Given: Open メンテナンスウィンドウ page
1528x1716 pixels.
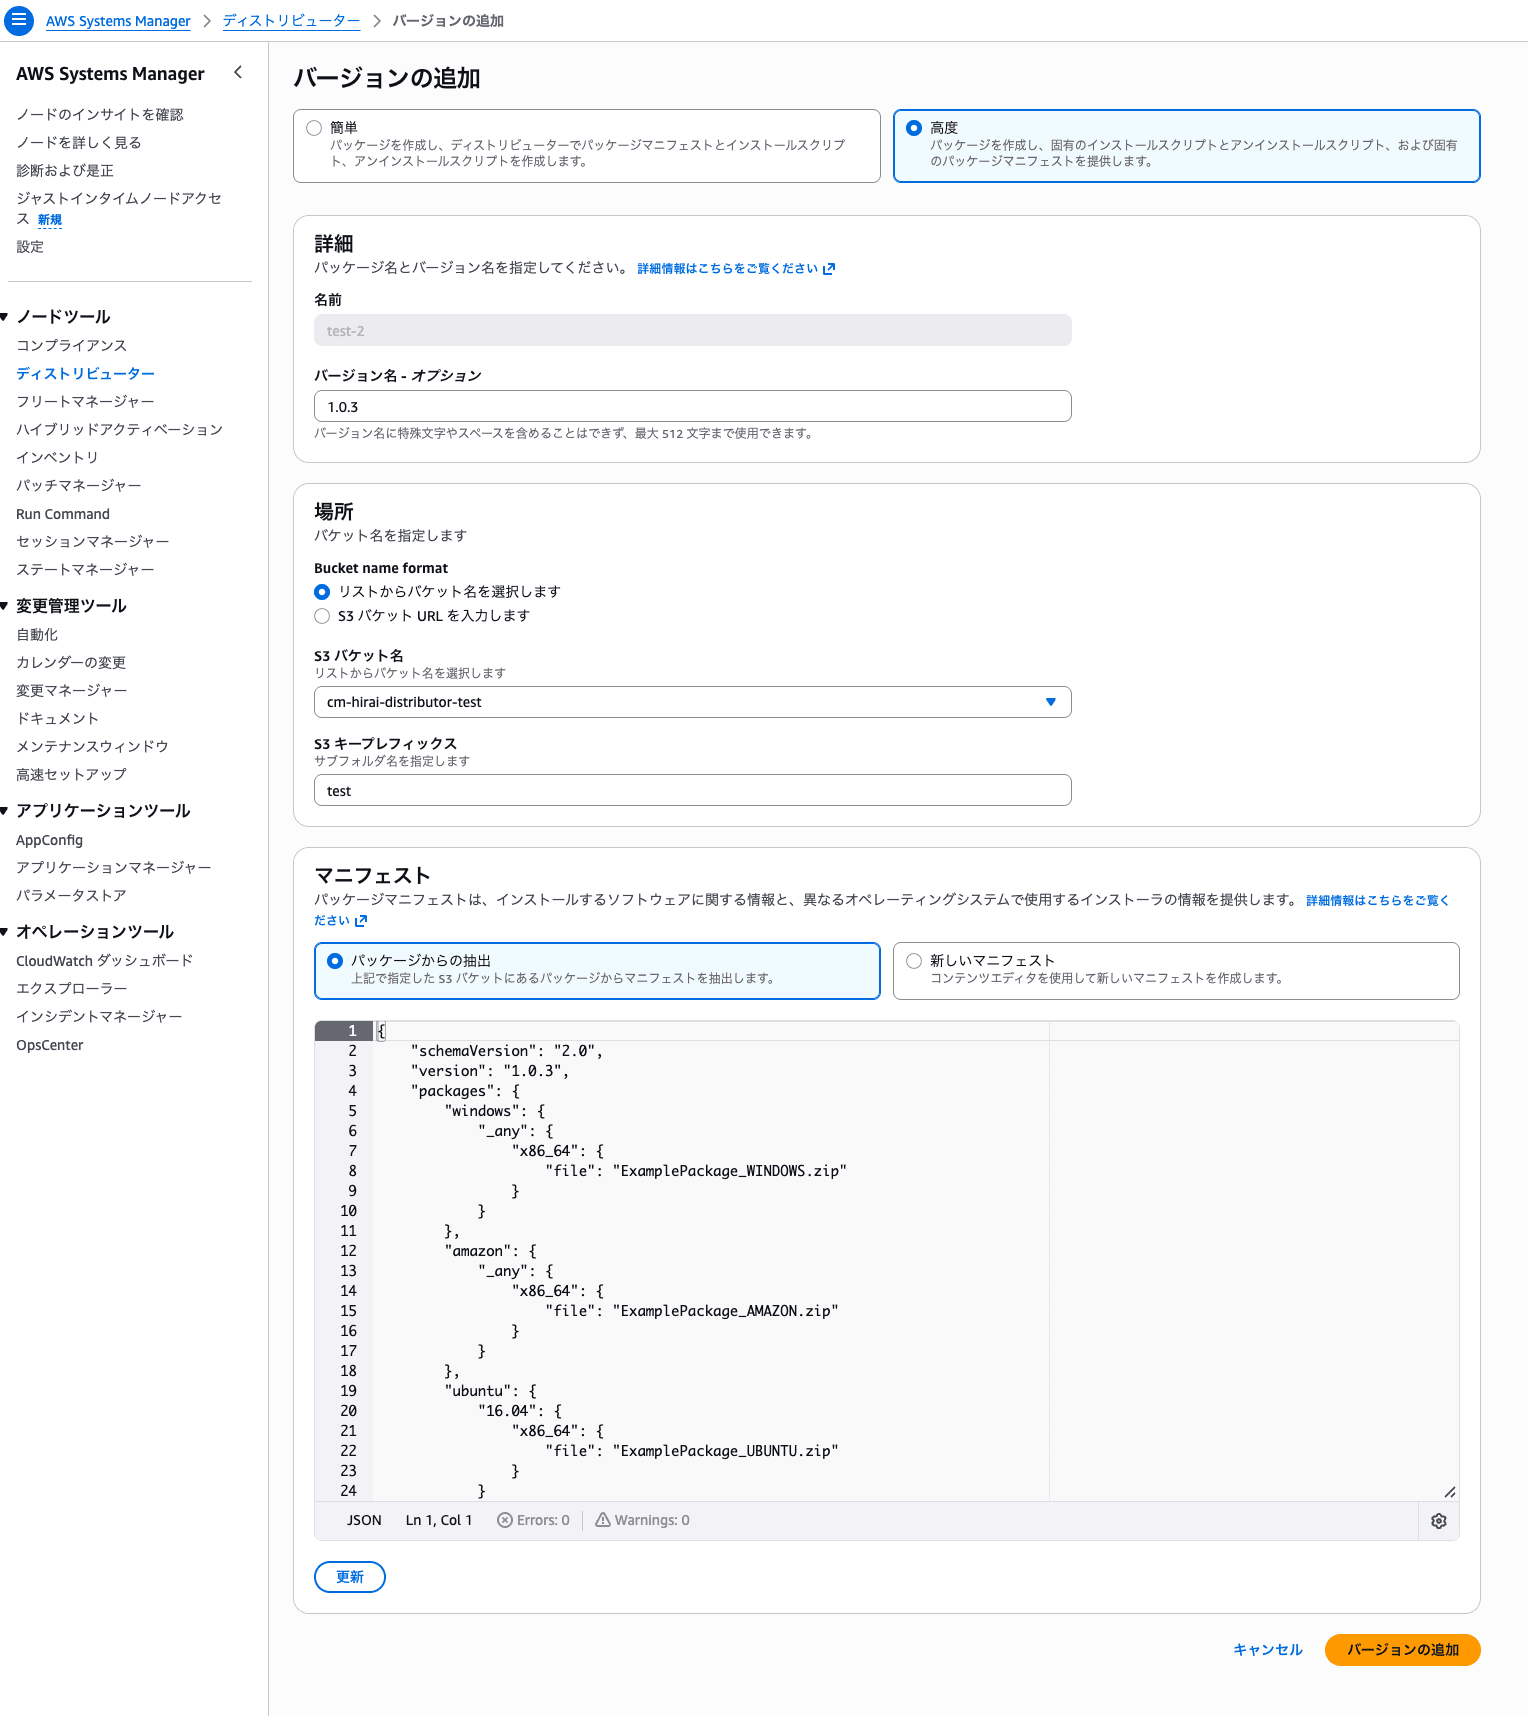Looking at the screenshot, I should click(93, 747).
